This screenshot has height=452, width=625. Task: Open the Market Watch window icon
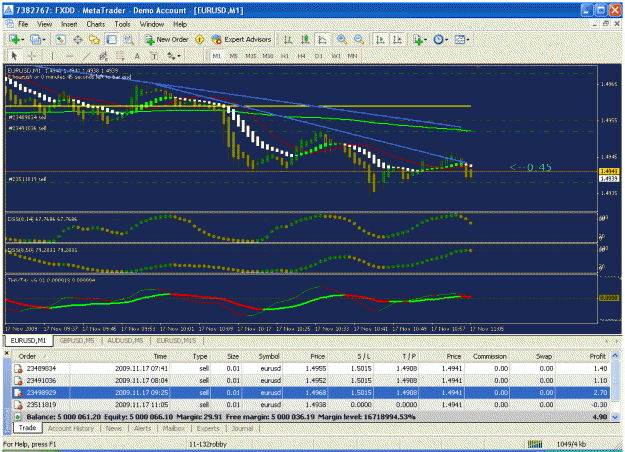[61, 39]
